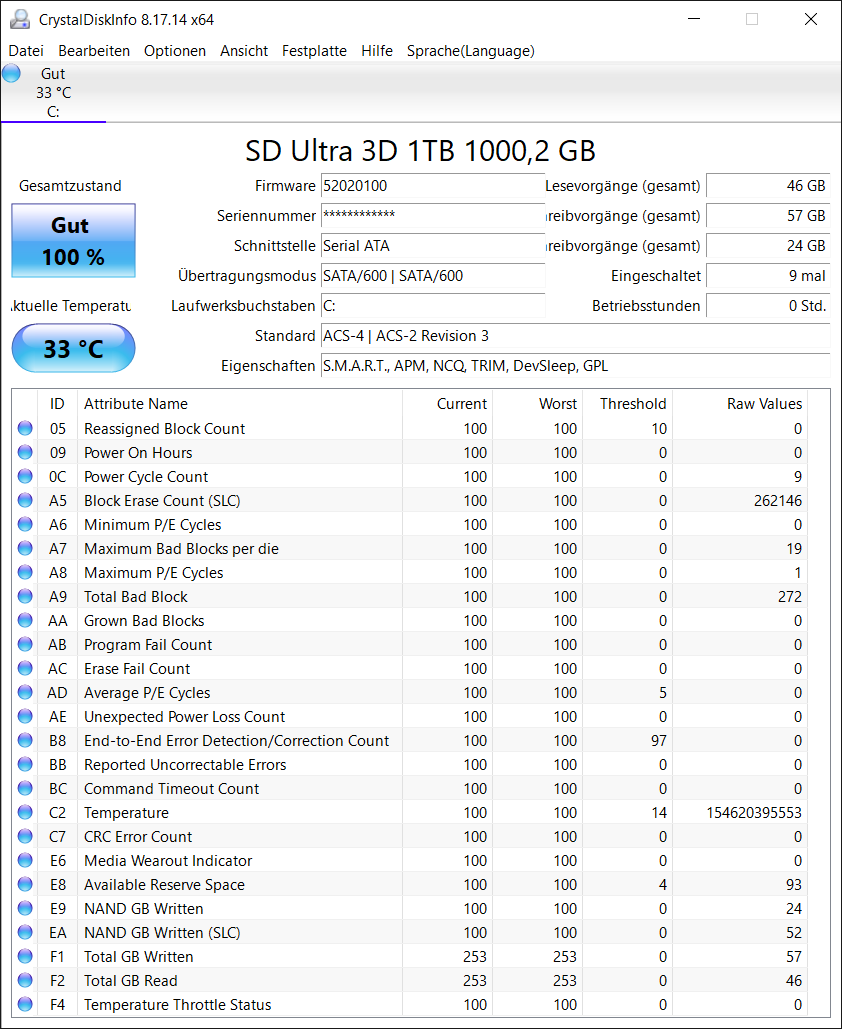The image size is (842, 1029).
Task: Open the Hilfe menu
Action: 377,51
